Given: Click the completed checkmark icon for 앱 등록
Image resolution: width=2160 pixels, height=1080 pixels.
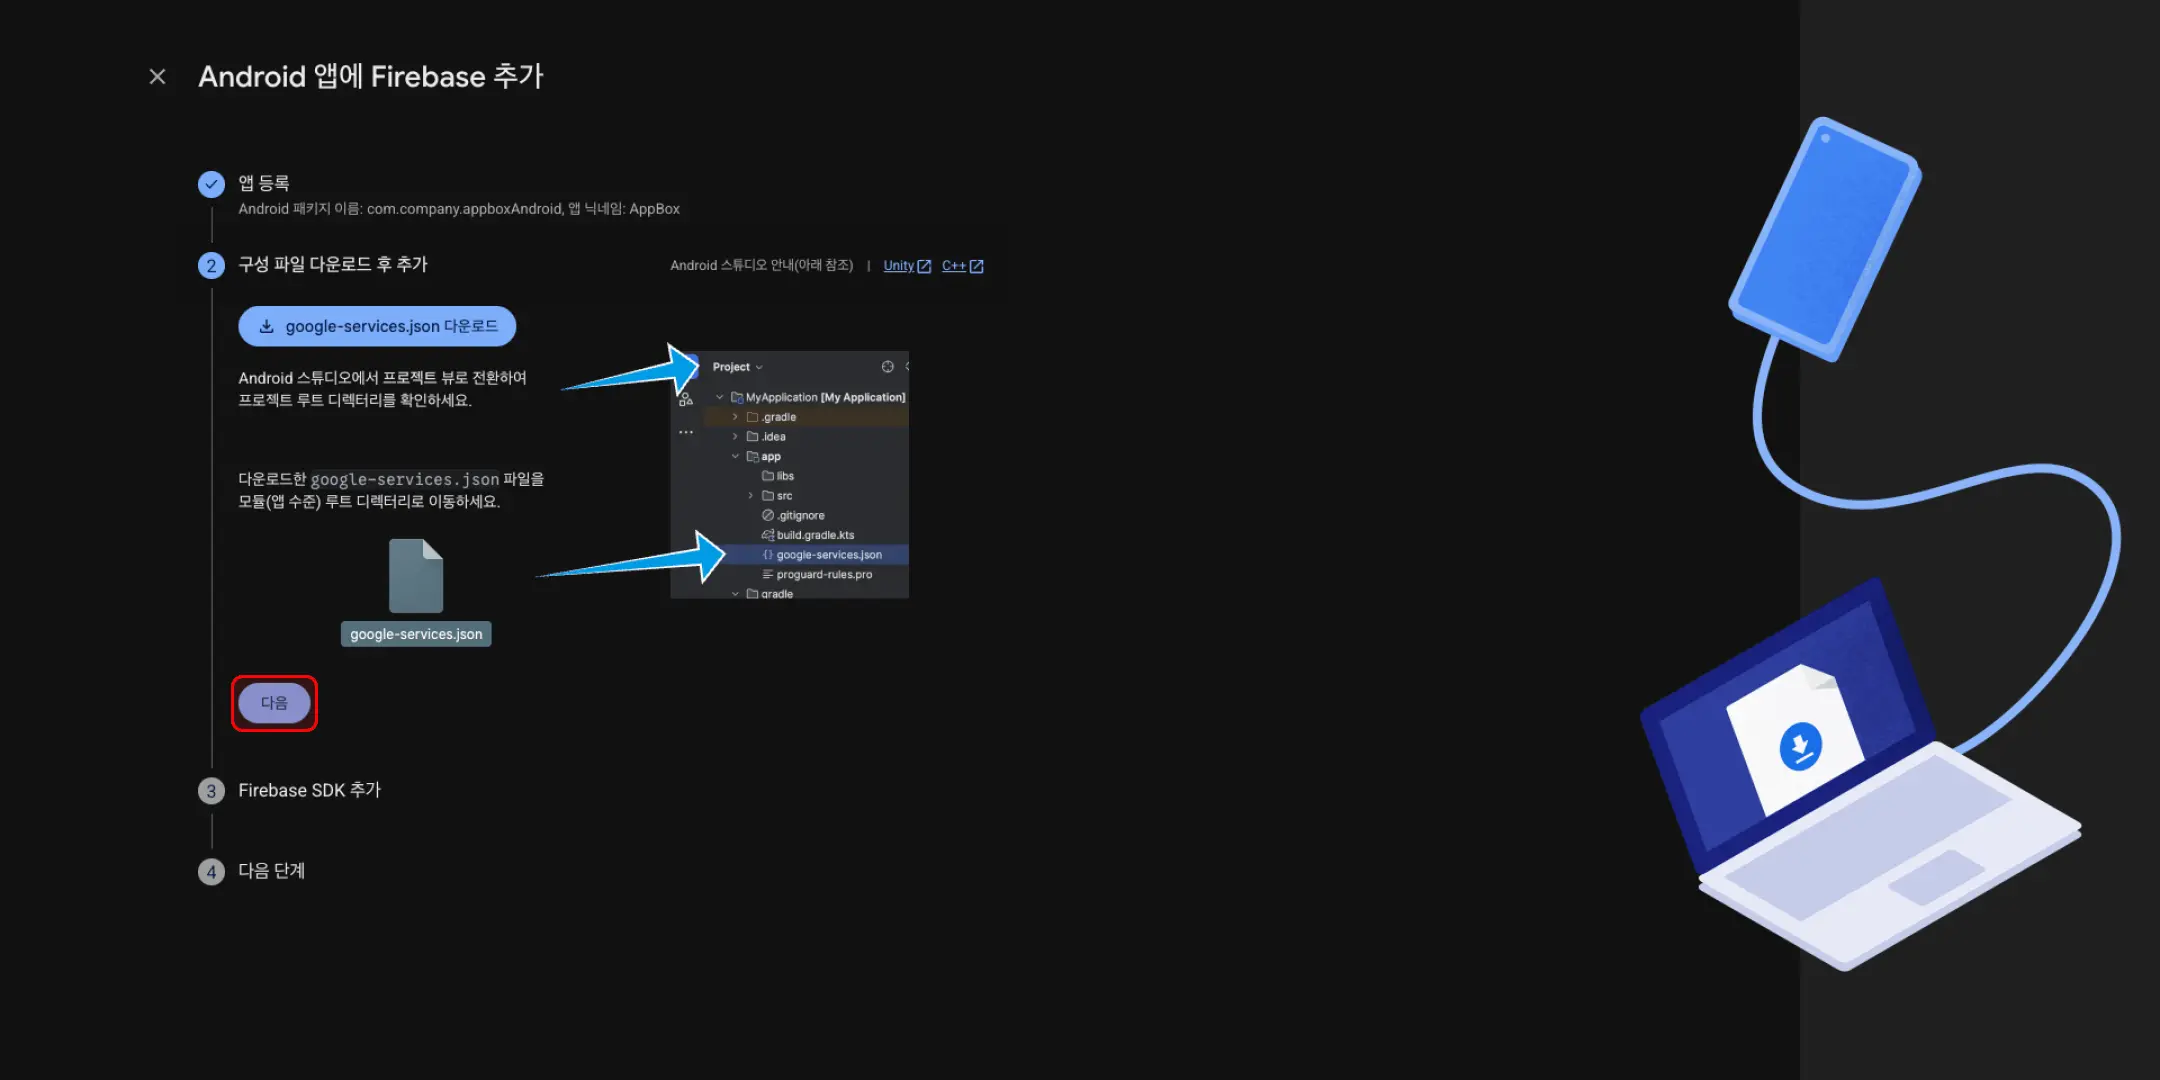Looking at the screenshot, I should pos(211,184).
